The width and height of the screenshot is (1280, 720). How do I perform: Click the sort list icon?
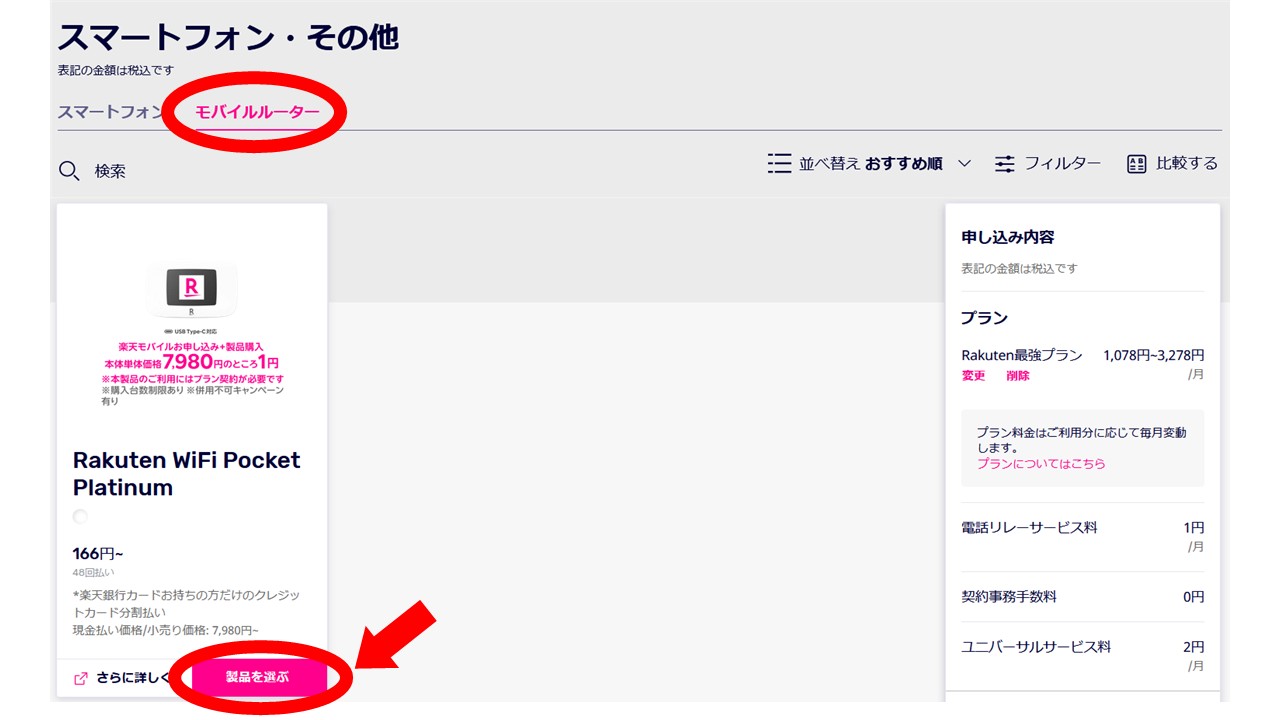[x=779, y=163]
